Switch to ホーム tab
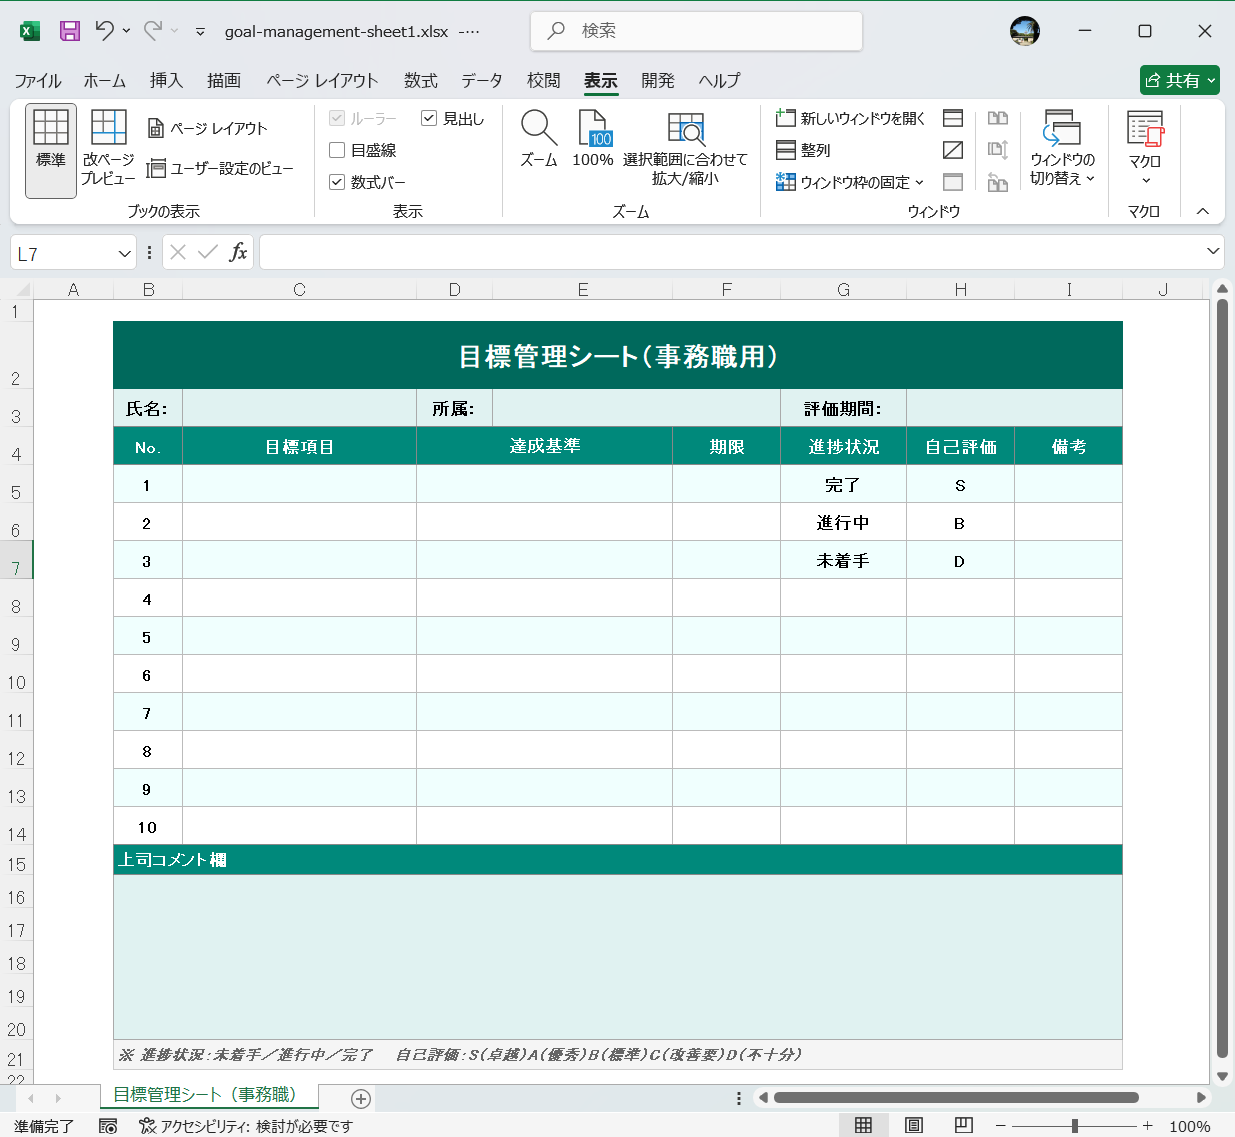 (105, 80)
